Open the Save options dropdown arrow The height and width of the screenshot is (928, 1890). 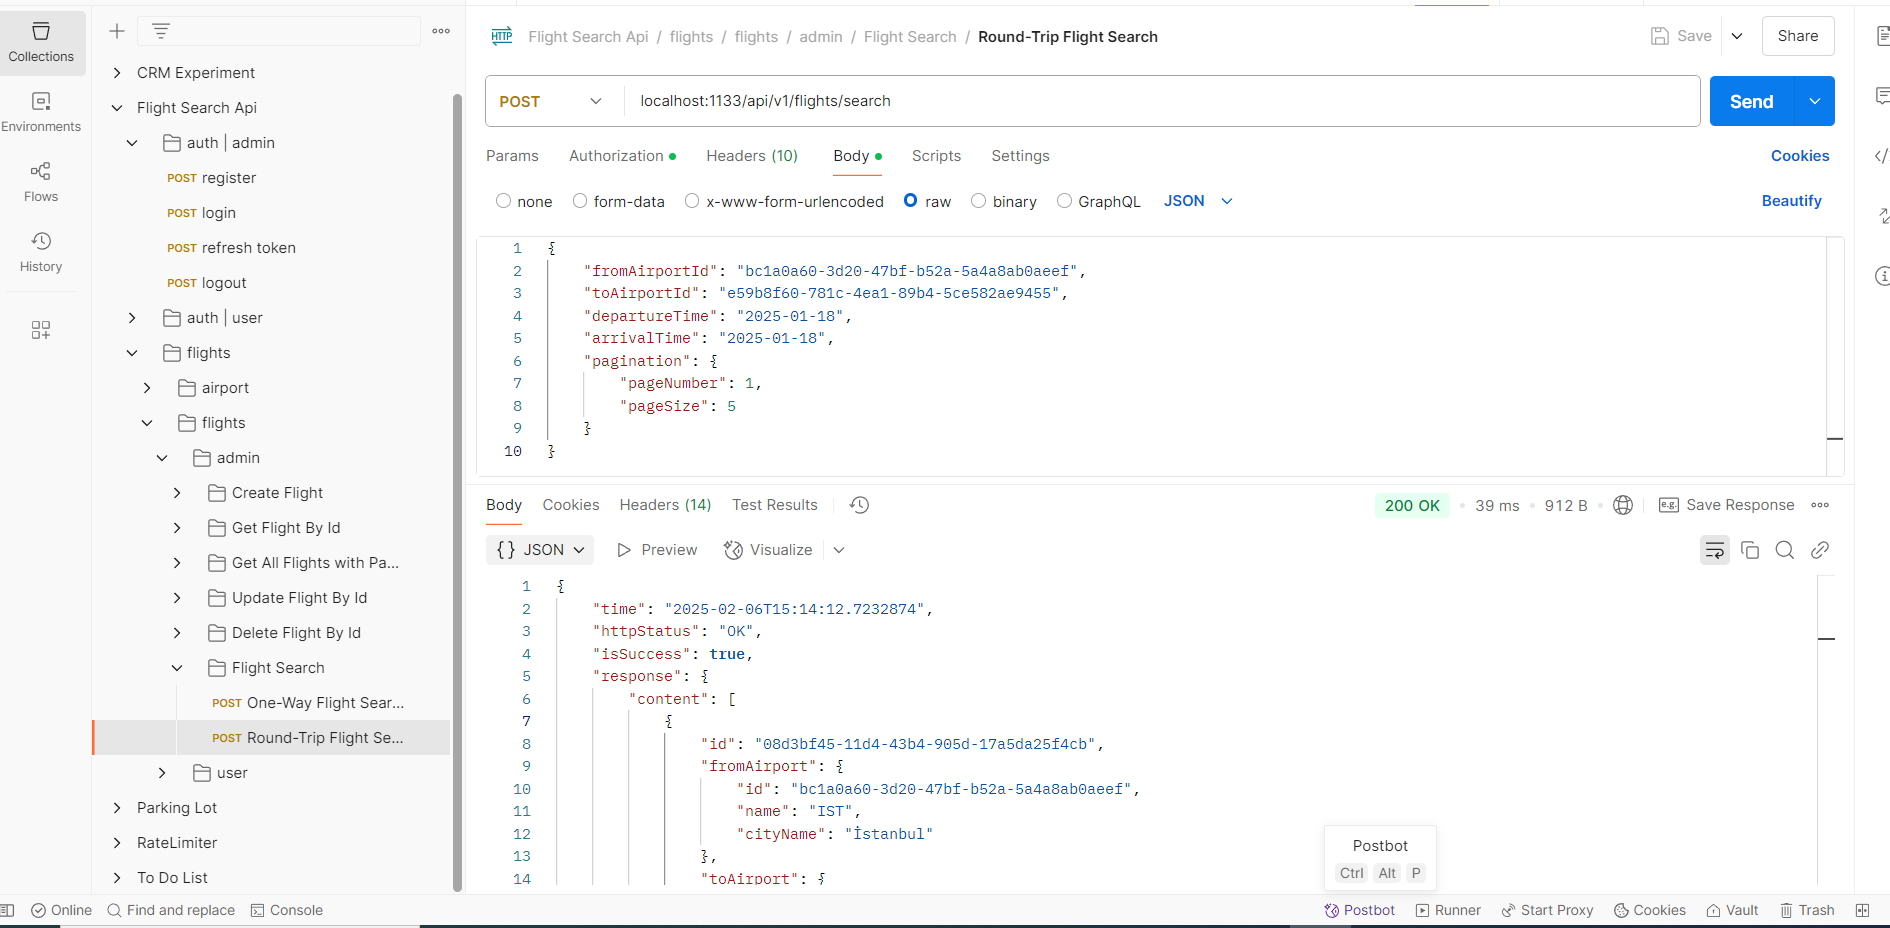(x=1737, y=36)
